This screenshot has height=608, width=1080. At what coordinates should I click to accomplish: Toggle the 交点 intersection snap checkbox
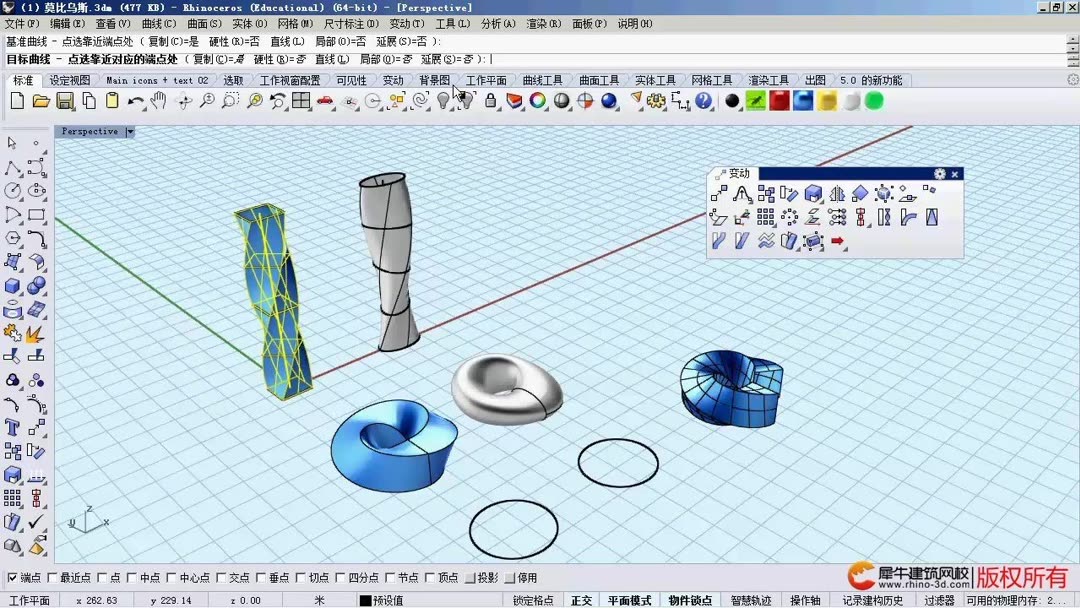pos(218,578)
